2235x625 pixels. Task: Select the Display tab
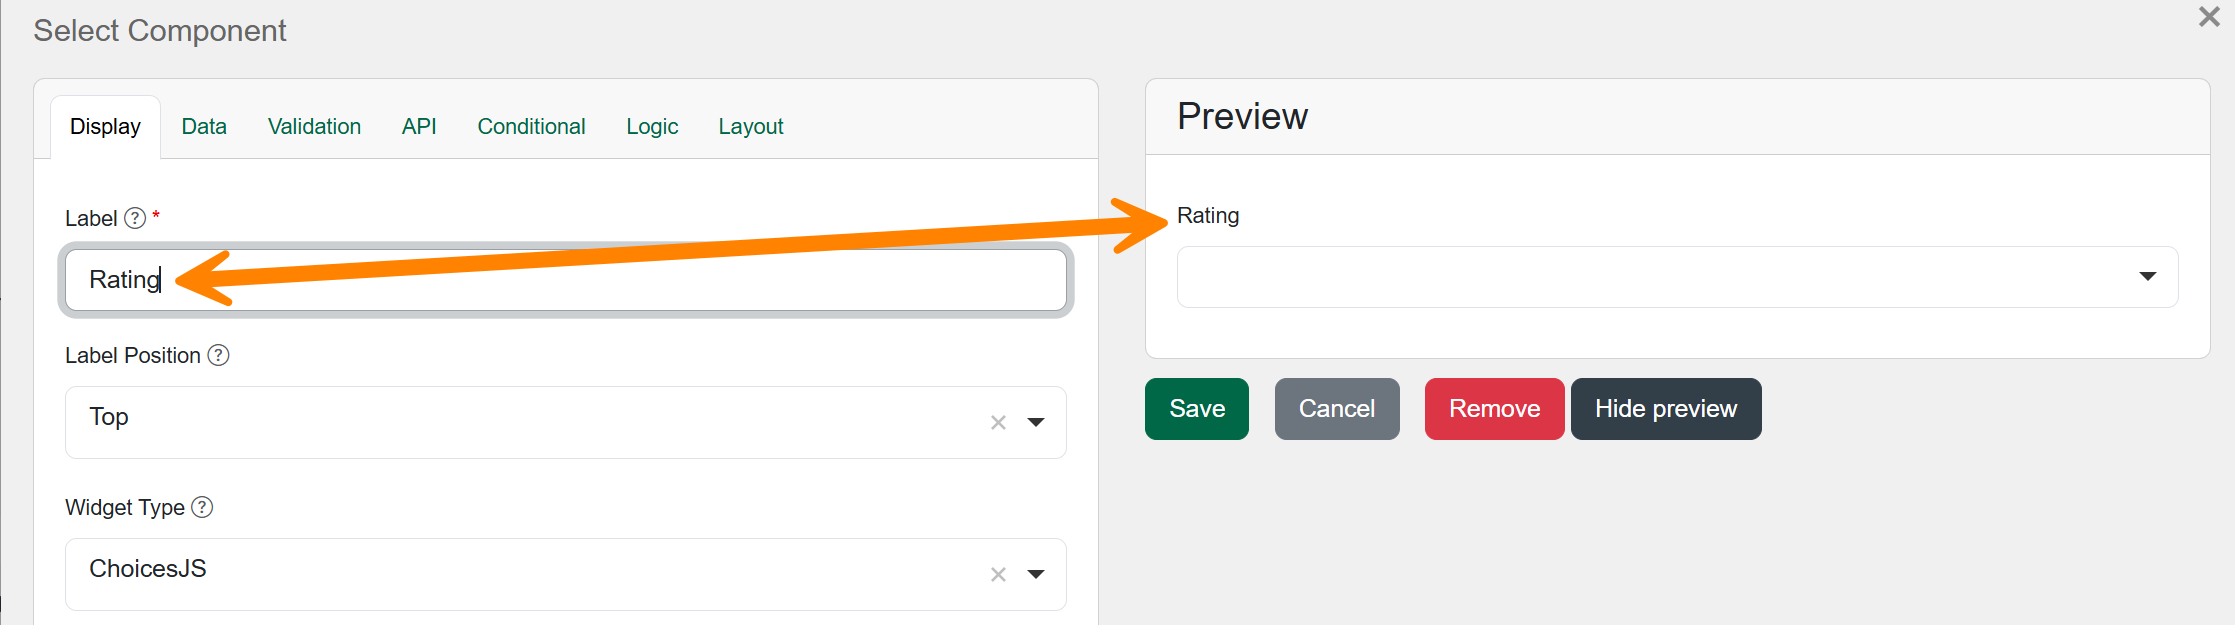click(x=105, y=127)
